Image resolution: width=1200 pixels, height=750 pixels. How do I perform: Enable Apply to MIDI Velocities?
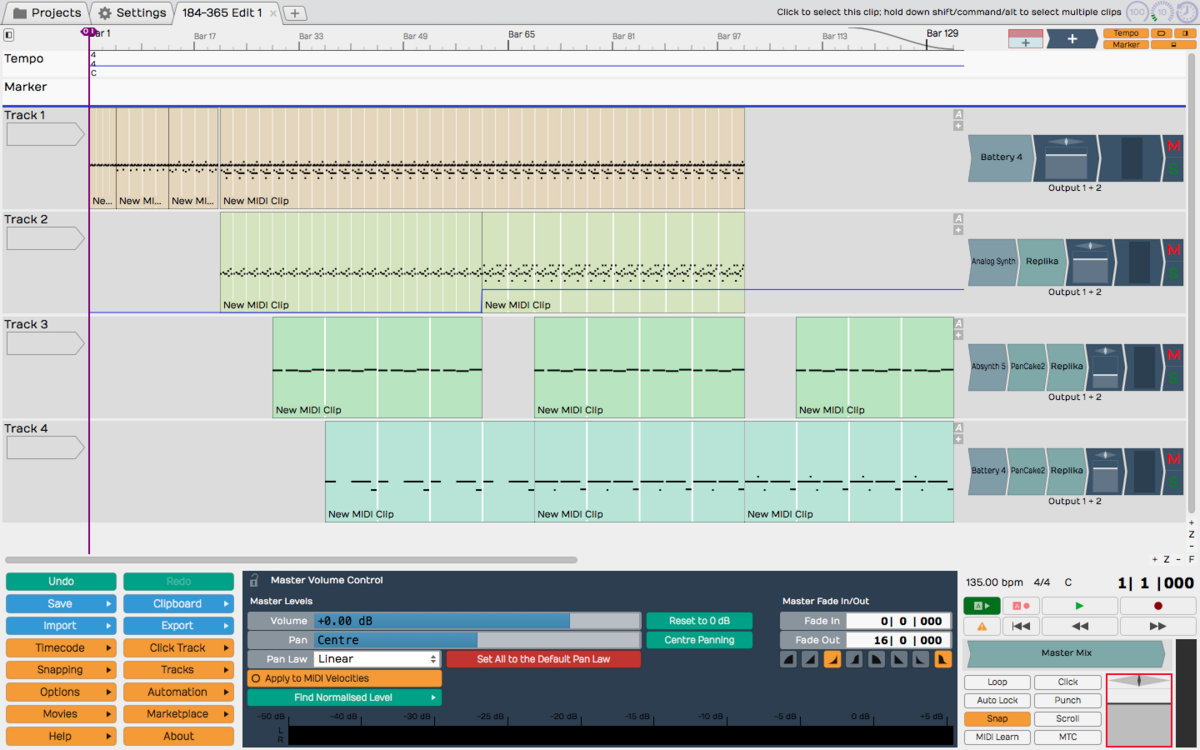click(x=344, y=678)
